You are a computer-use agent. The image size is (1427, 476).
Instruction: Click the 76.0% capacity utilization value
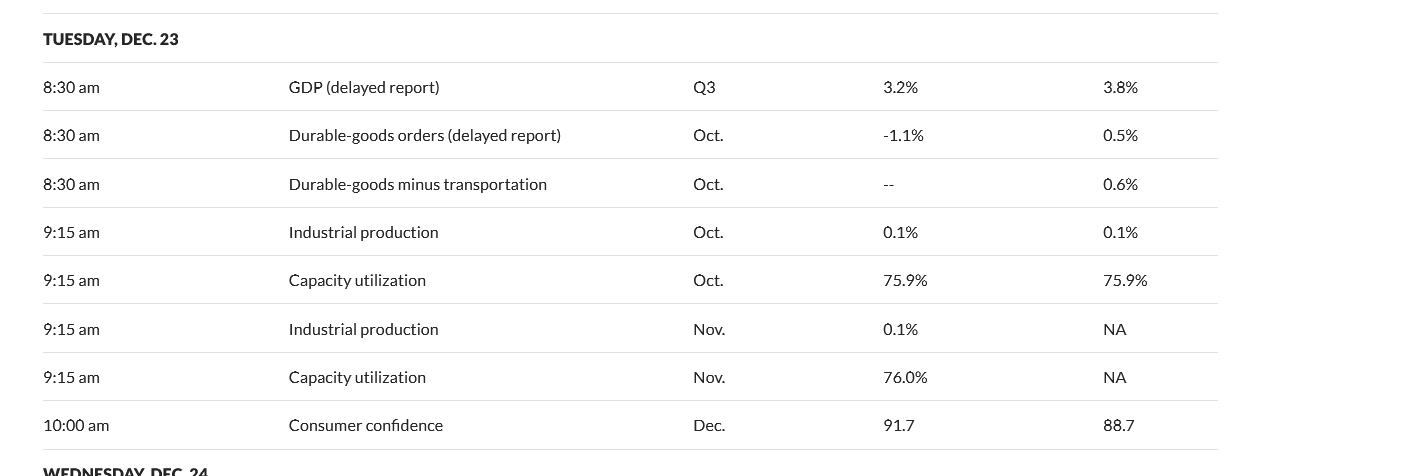[905, 377]
